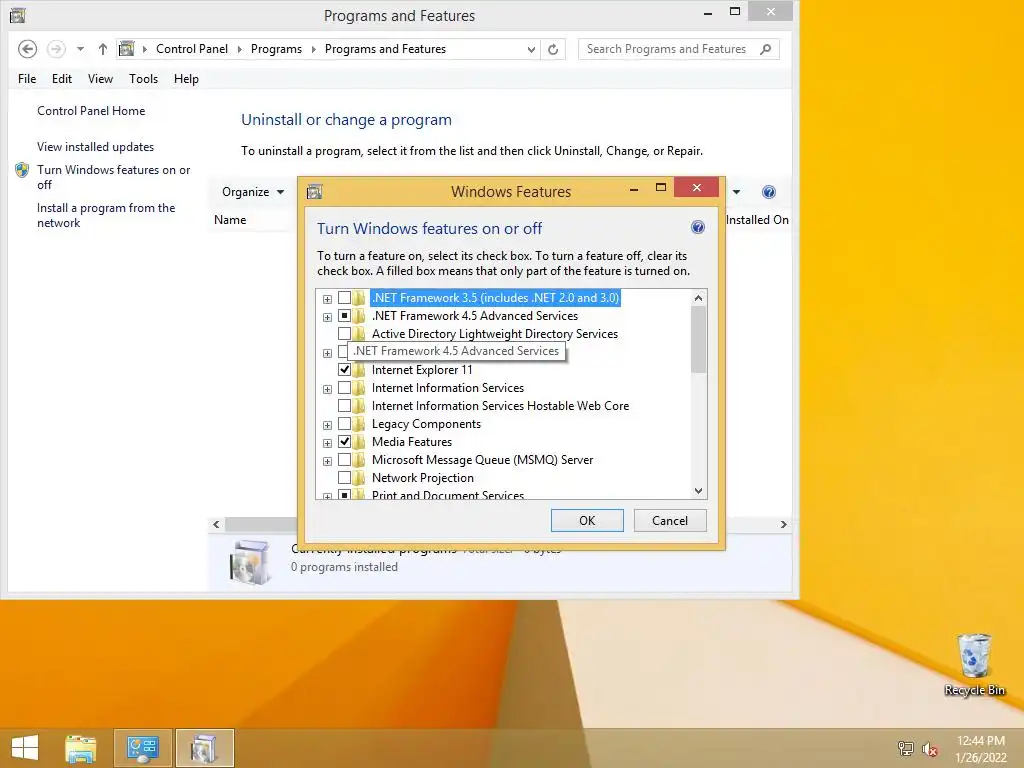Open address bar history dropdown
The height and width of the screenshot is (768, 1024).
coord(531,50)
